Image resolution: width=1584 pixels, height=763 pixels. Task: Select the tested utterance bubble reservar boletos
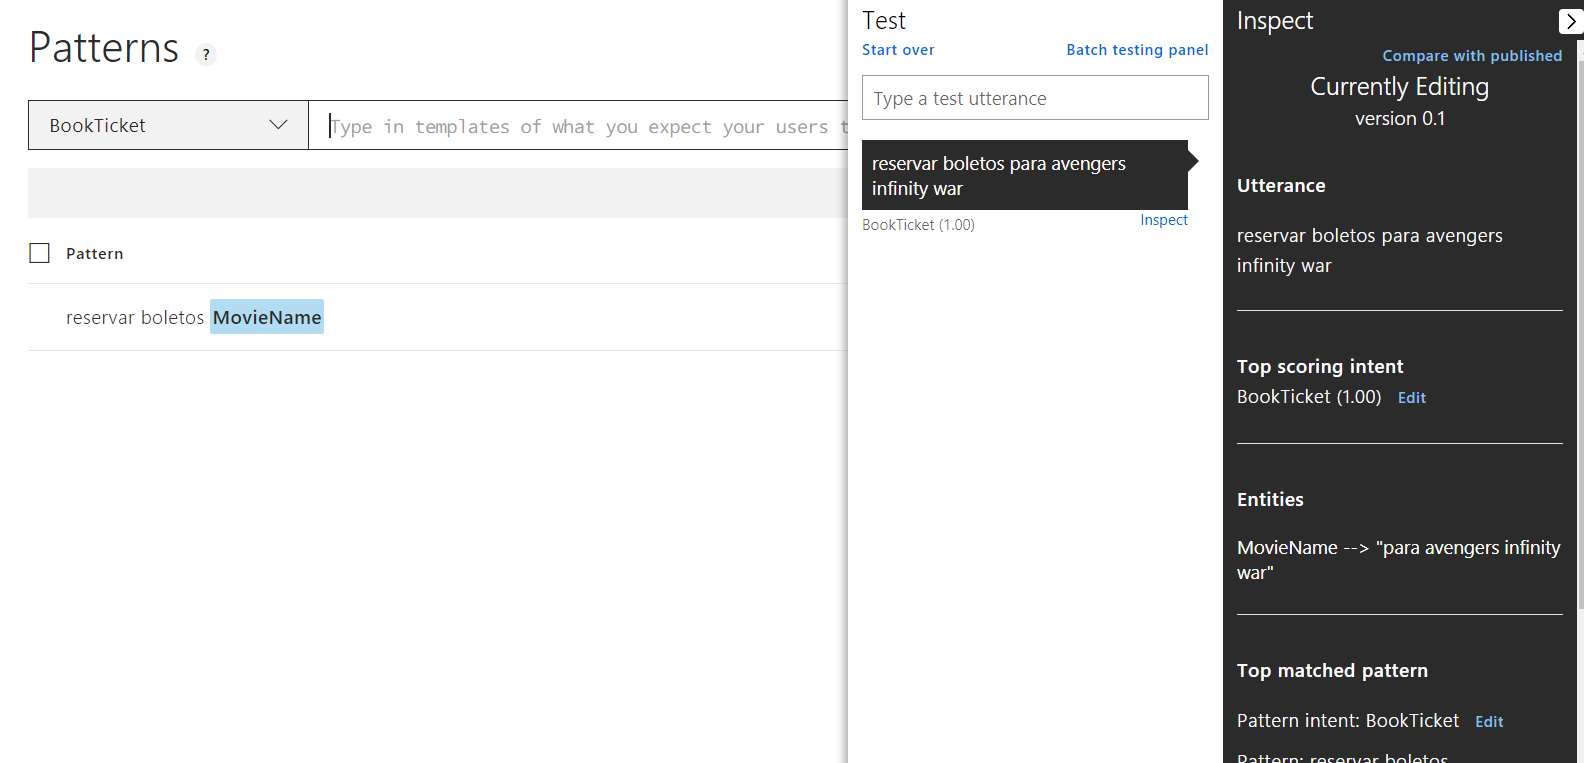1025,175
